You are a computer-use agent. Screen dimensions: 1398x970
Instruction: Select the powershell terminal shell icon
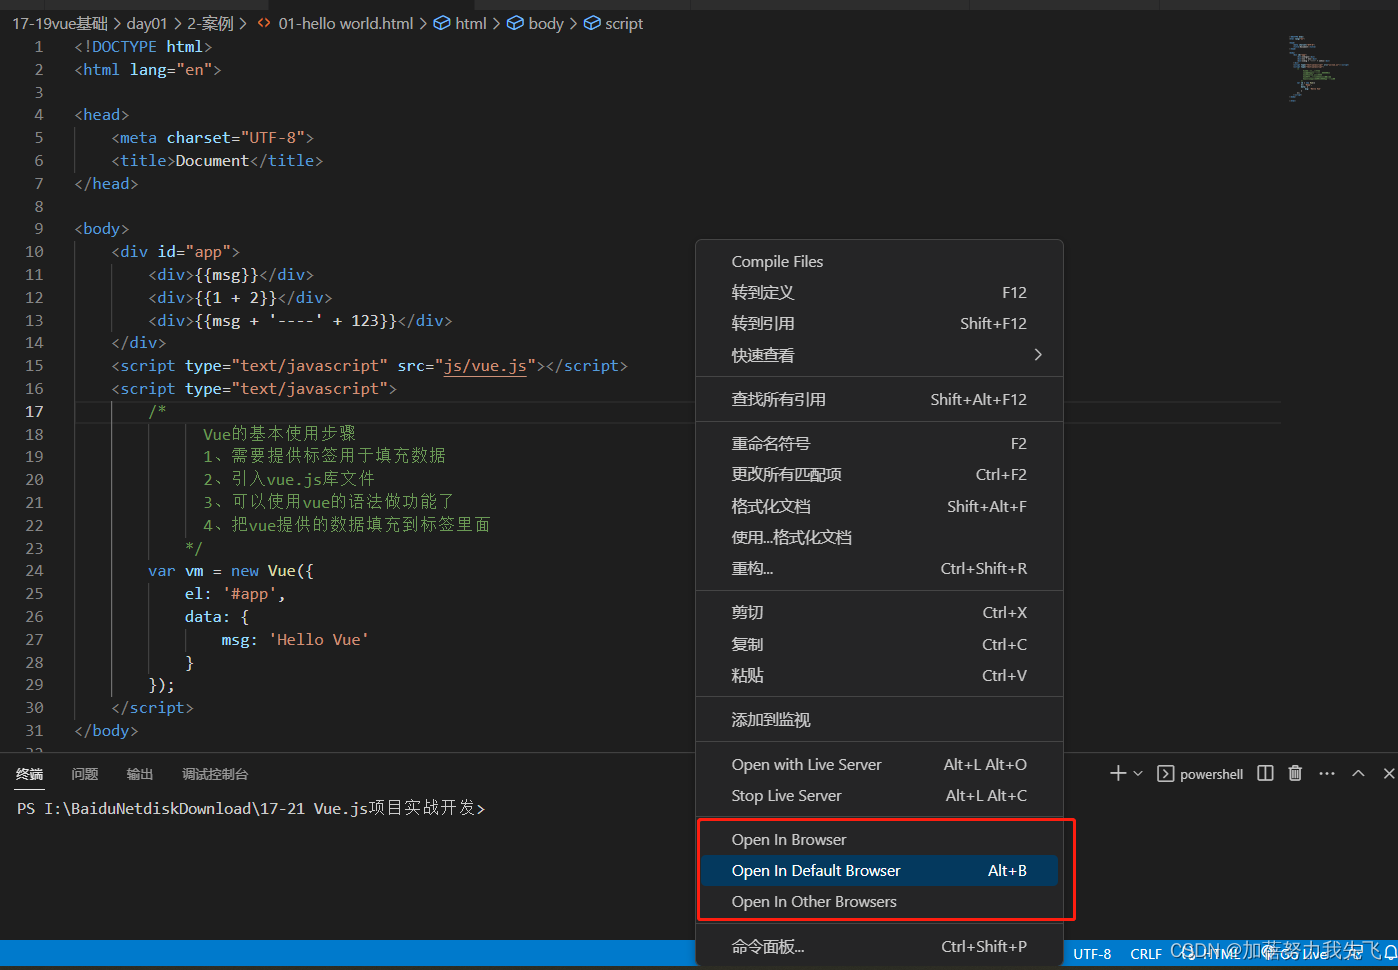click(x=1165, y=774)
